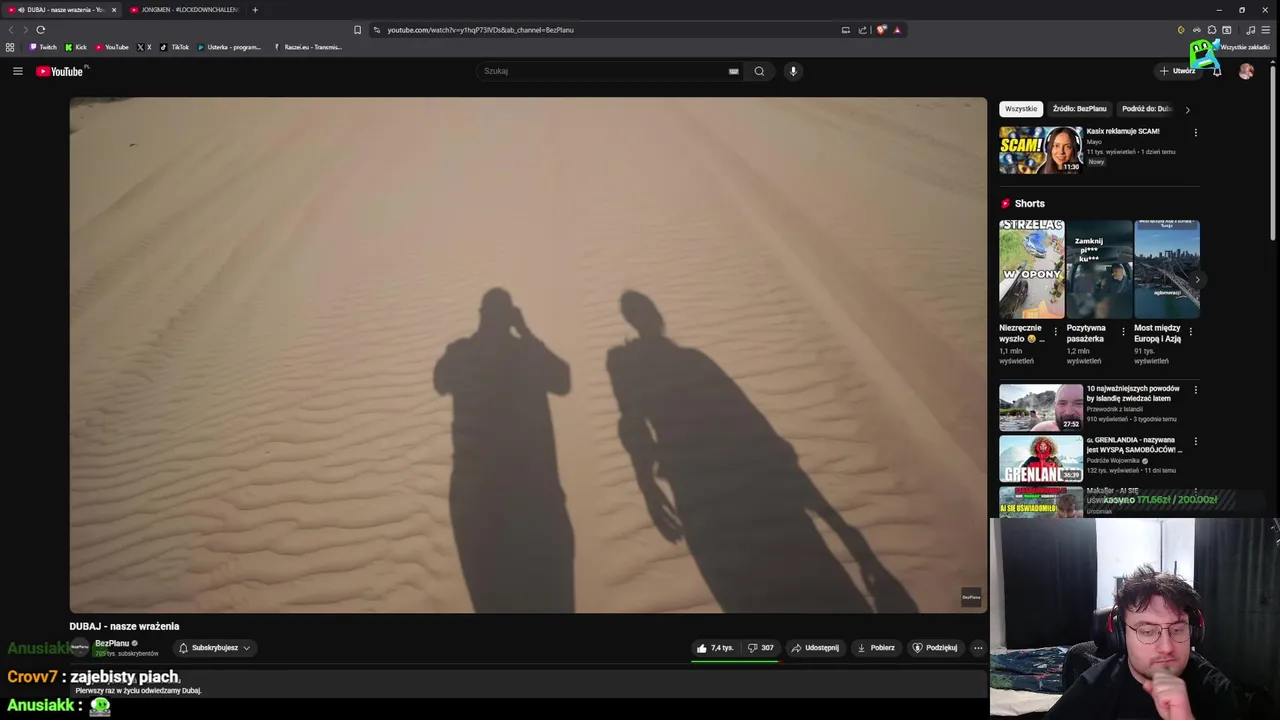
Task: Go back in browser history
Action: [x=11, y=30]
